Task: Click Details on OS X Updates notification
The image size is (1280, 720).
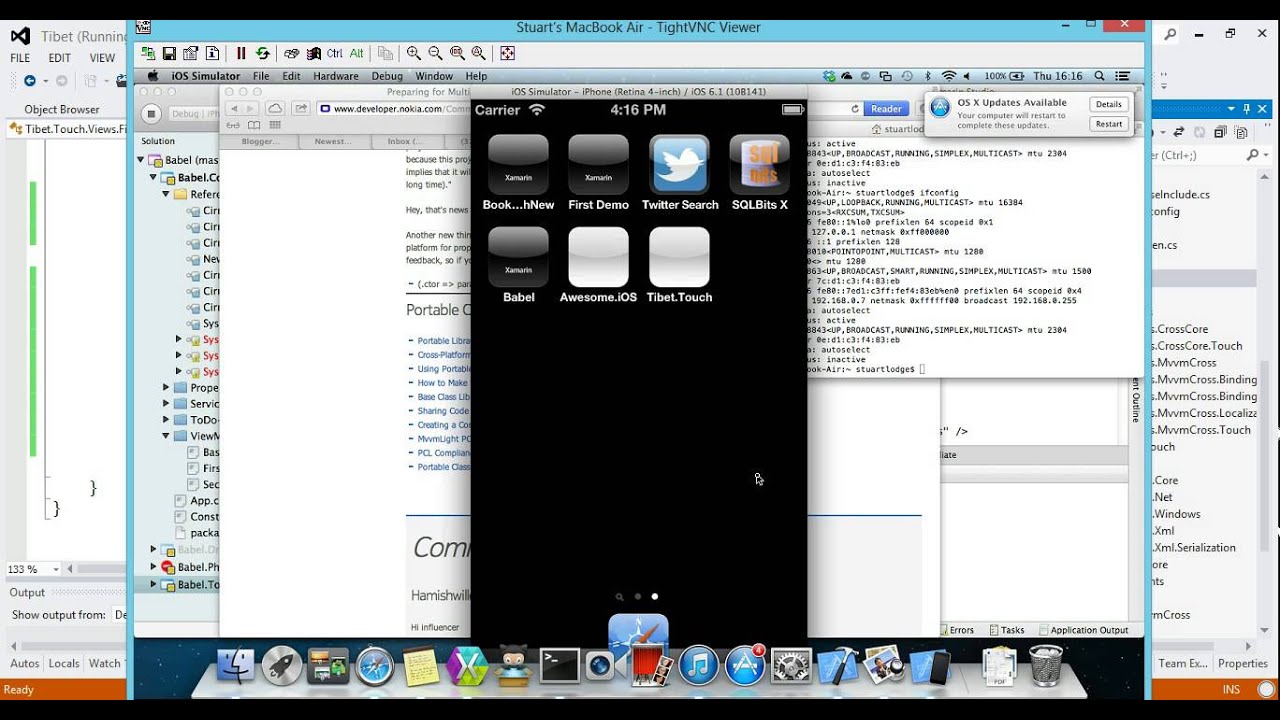Action: click(x=1108, y=104)
